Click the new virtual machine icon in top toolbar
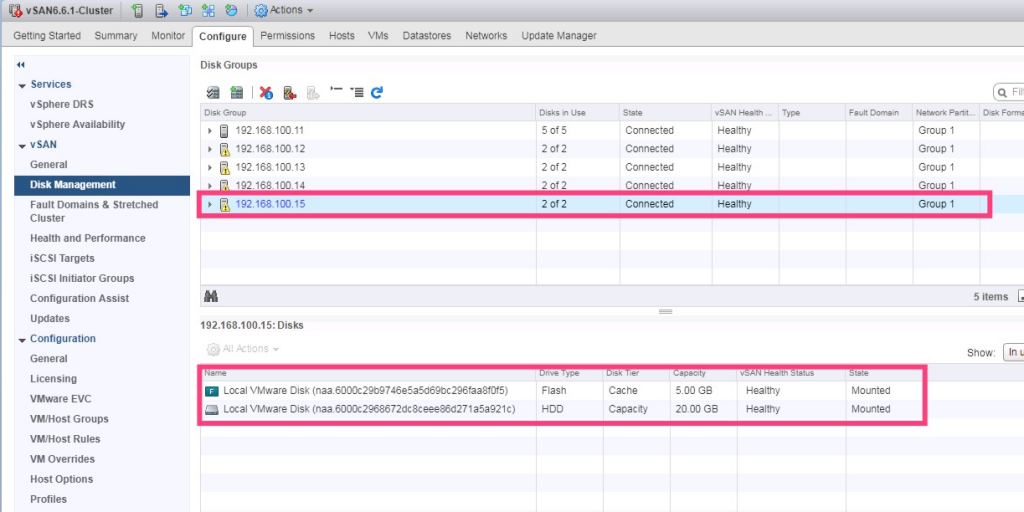Screen dimensions: 1024x512 [185, 10]
